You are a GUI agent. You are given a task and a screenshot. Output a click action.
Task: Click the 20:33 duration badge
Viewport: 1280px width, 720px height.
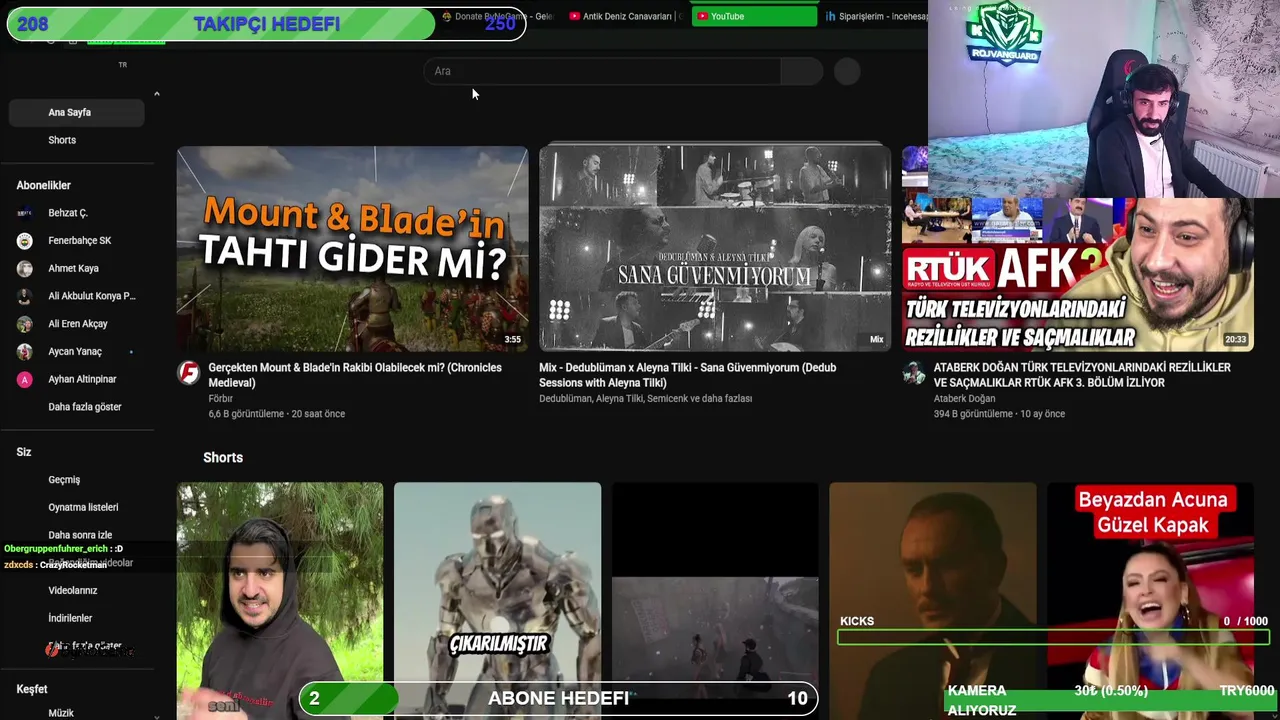1236,340
